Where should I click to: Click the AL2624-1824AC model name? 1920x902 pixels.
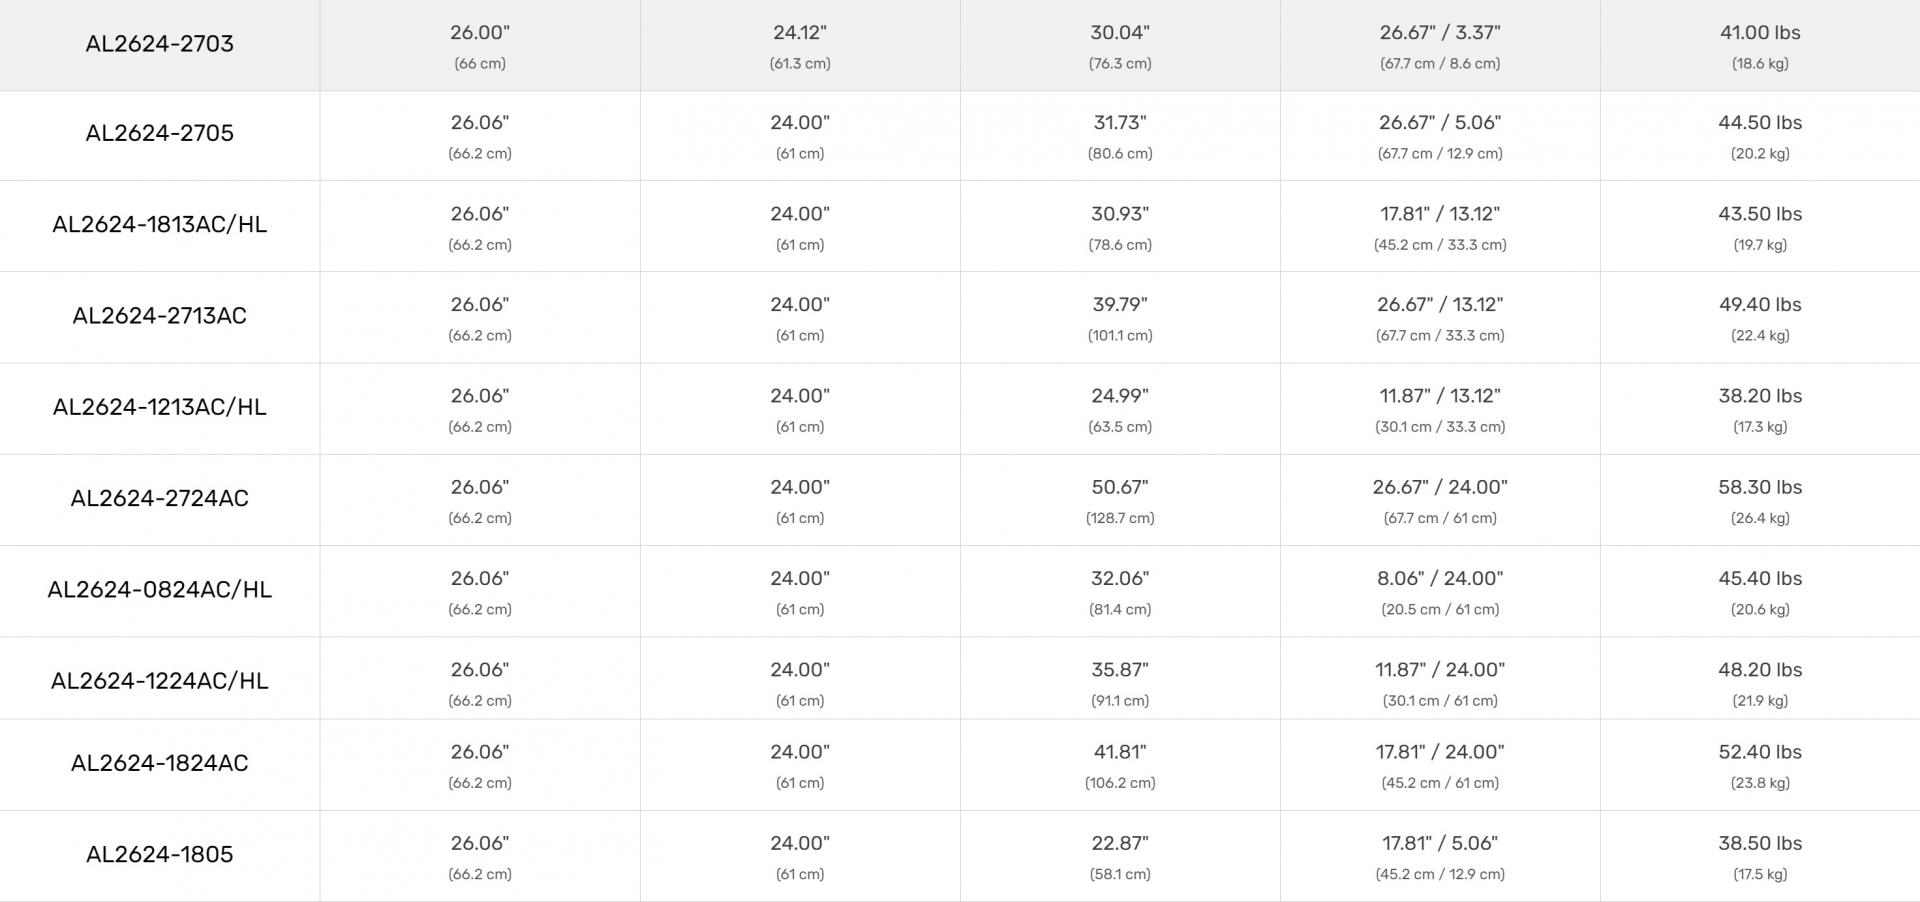tap(159, 763)
